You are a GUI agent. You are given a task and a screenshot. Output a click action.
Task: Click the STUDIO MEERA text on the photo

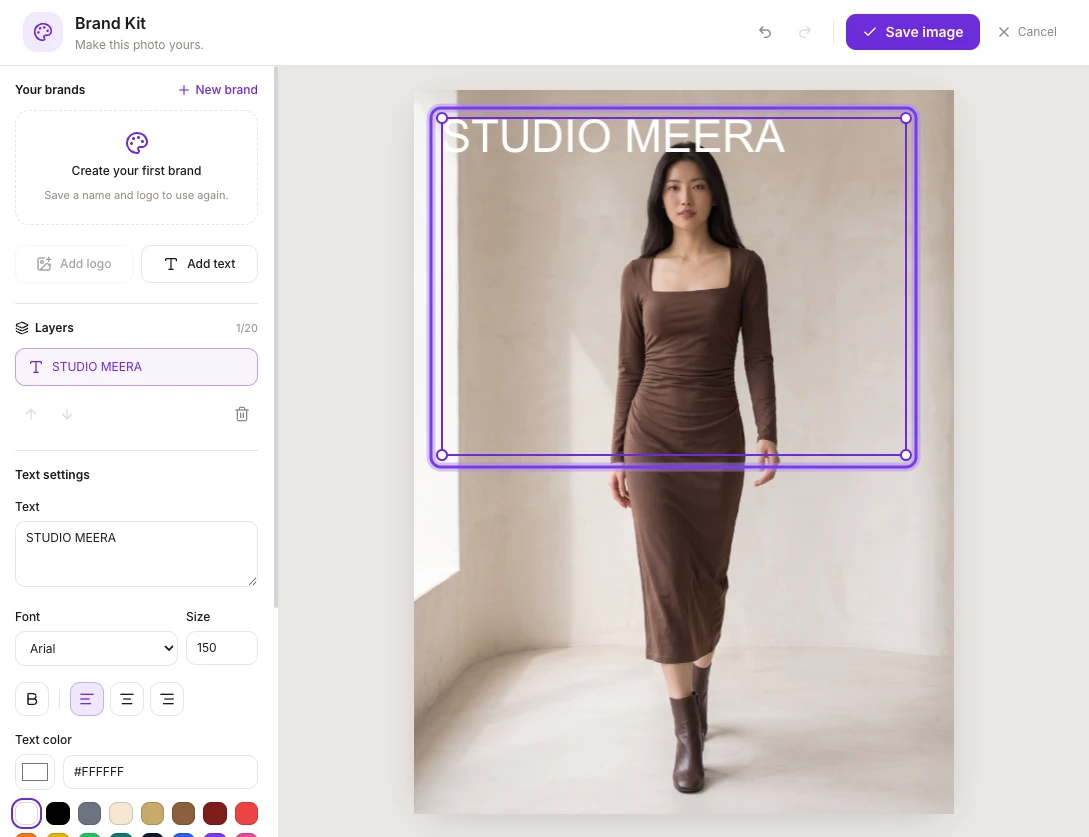[614, 136]
